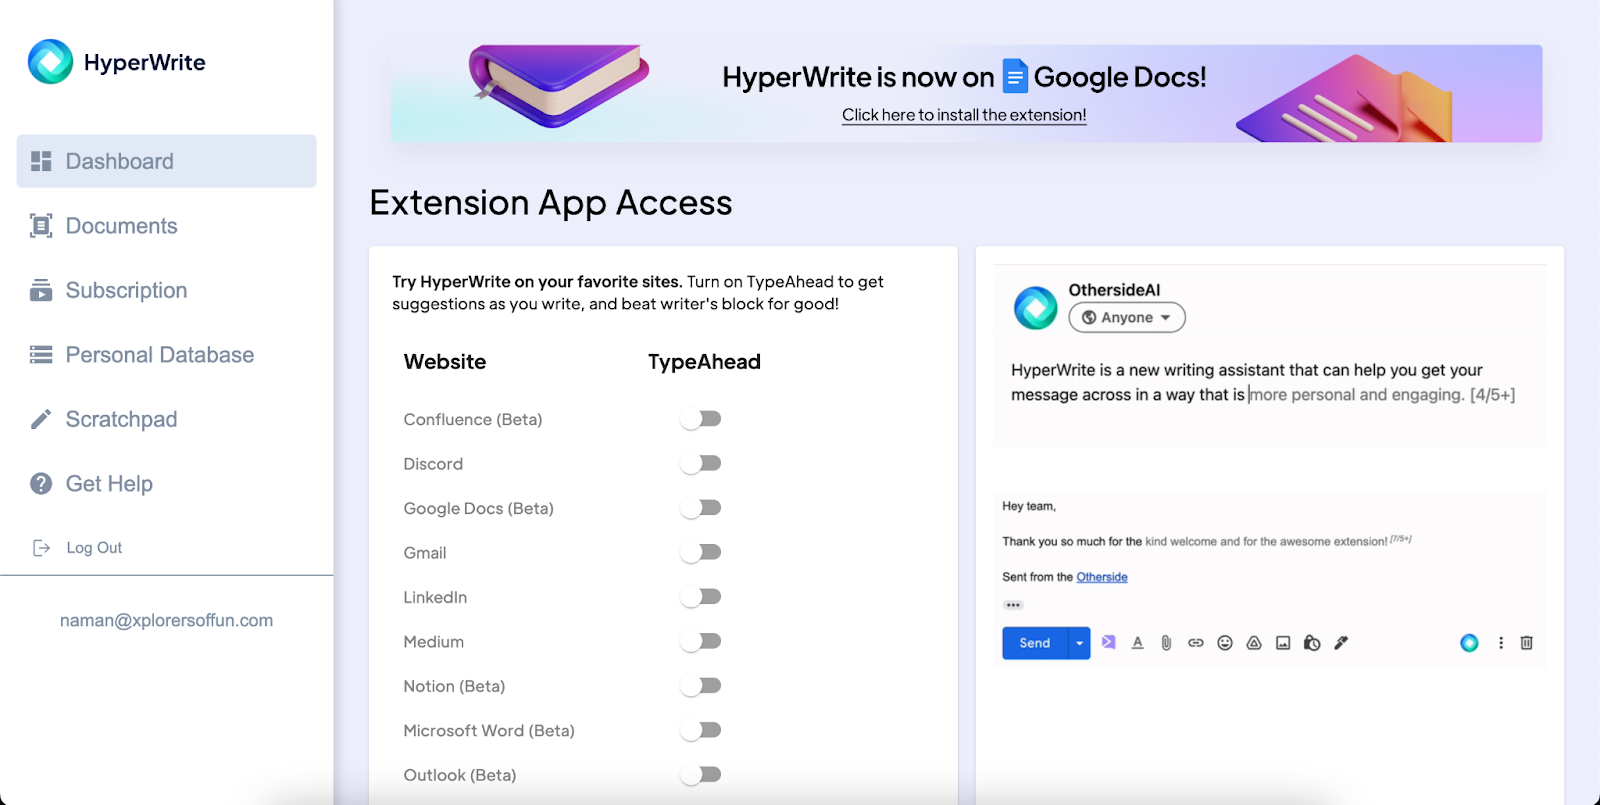Open more options three-dot menu in email
Screen dimensions: 1600x805
(1500, 643)
